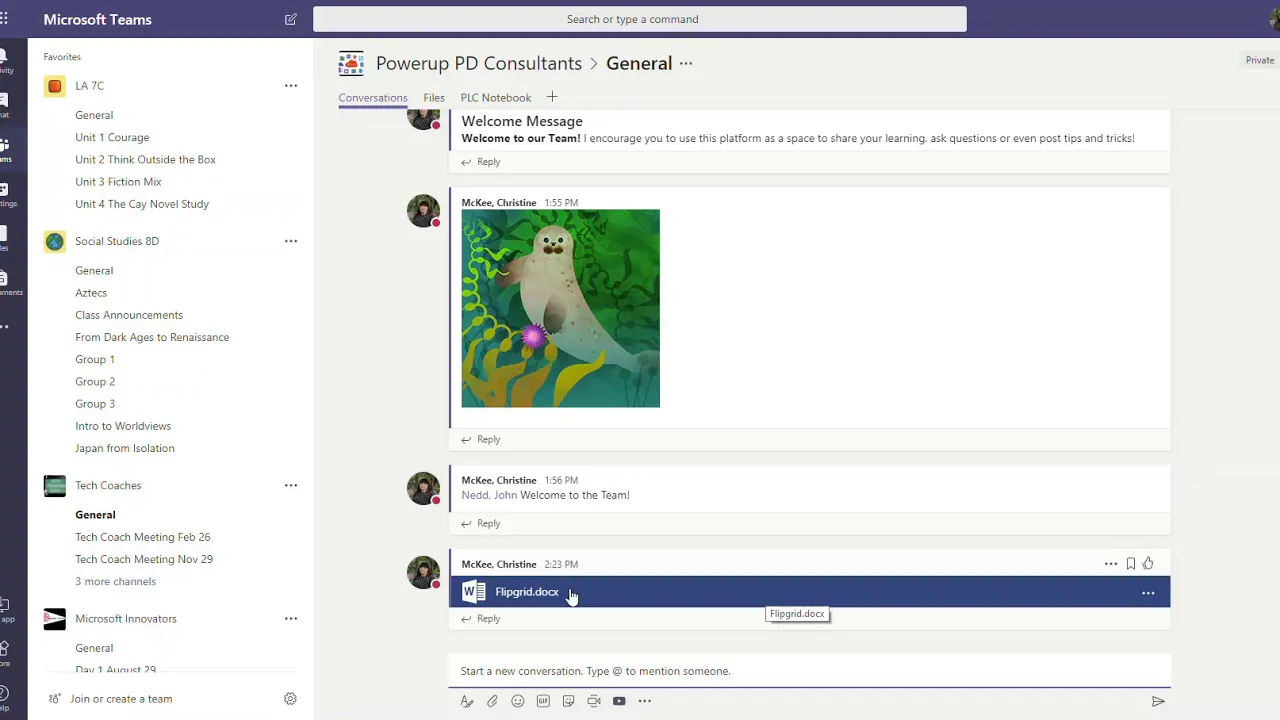Open Unit 1 Courage channel
Image resolution: width=1280 pixels, height=720 pixels.
[112, 137]
